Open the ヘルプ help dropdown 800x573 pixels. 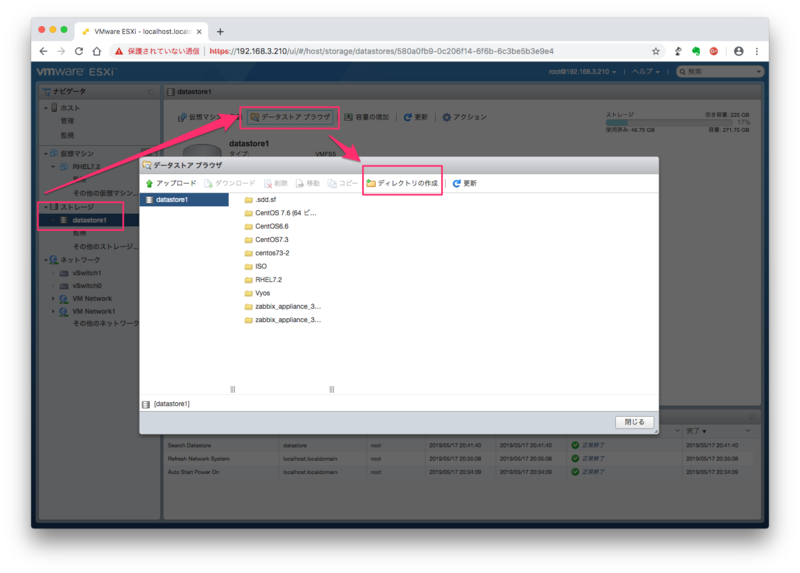(645, 71)
